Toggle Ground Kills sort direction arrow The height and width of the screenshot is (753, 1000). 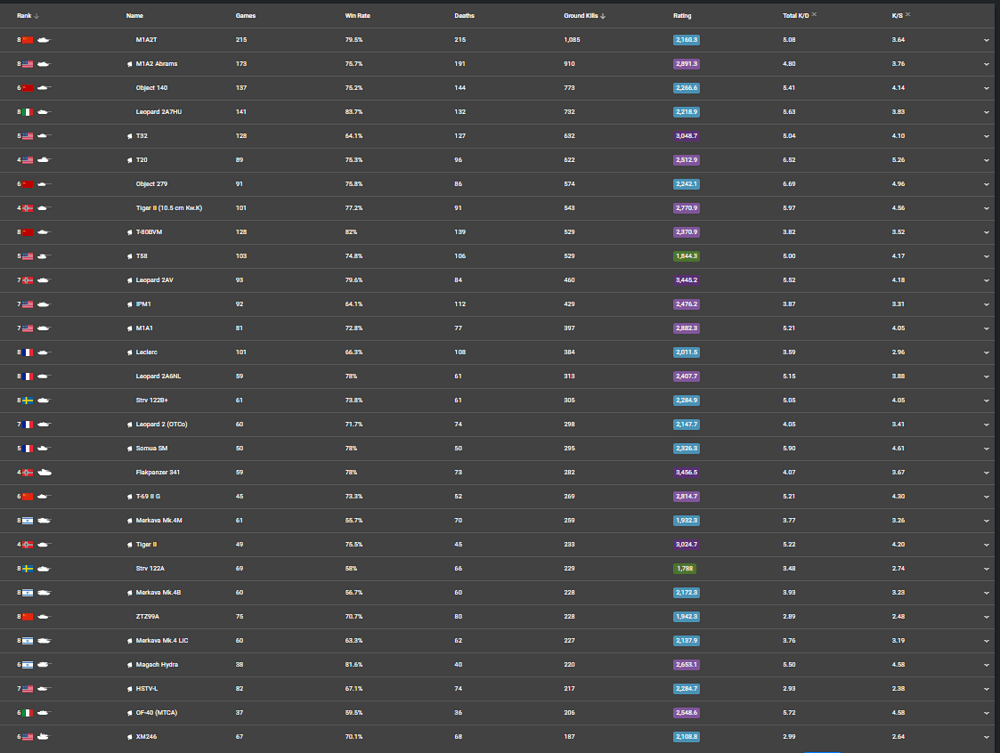coord(603,16)
